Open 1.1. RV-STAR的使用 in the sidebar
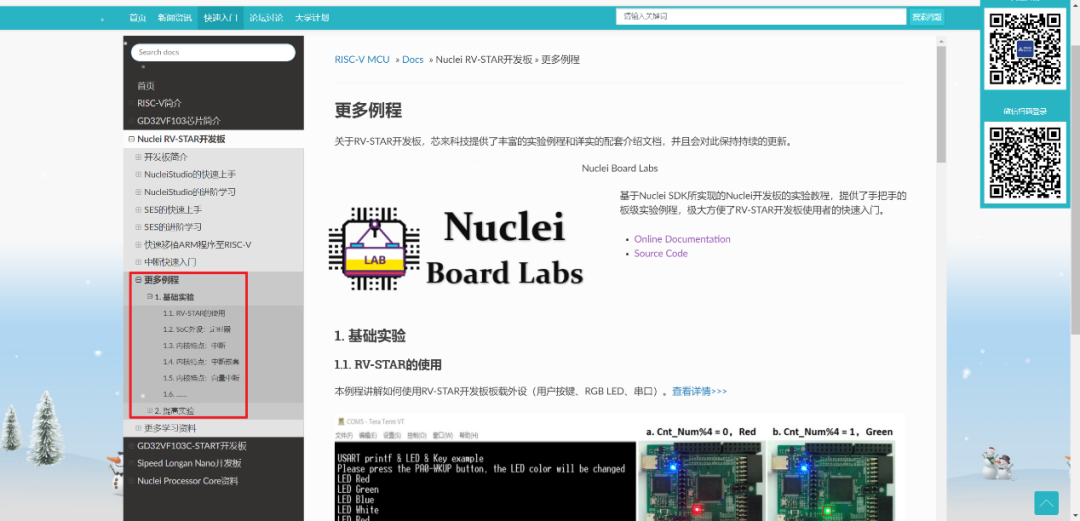 pyautogui.click(x=194, y=313)
